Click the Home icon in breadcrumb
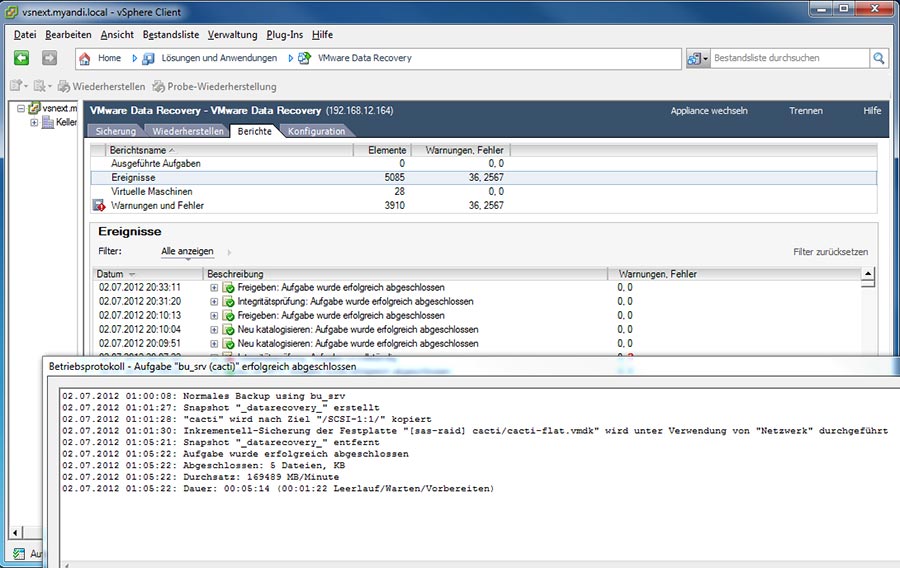900x568 pixels. pyautogui.click(x=84, y=59)
